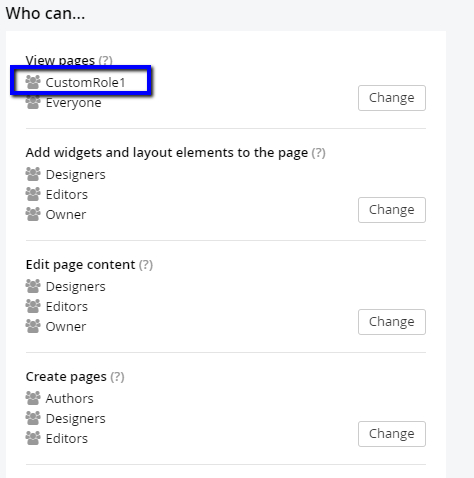Screen dimensions: 474x478
Task: Change who can add widgets and layout elements
Action: [x=392, y=210]
